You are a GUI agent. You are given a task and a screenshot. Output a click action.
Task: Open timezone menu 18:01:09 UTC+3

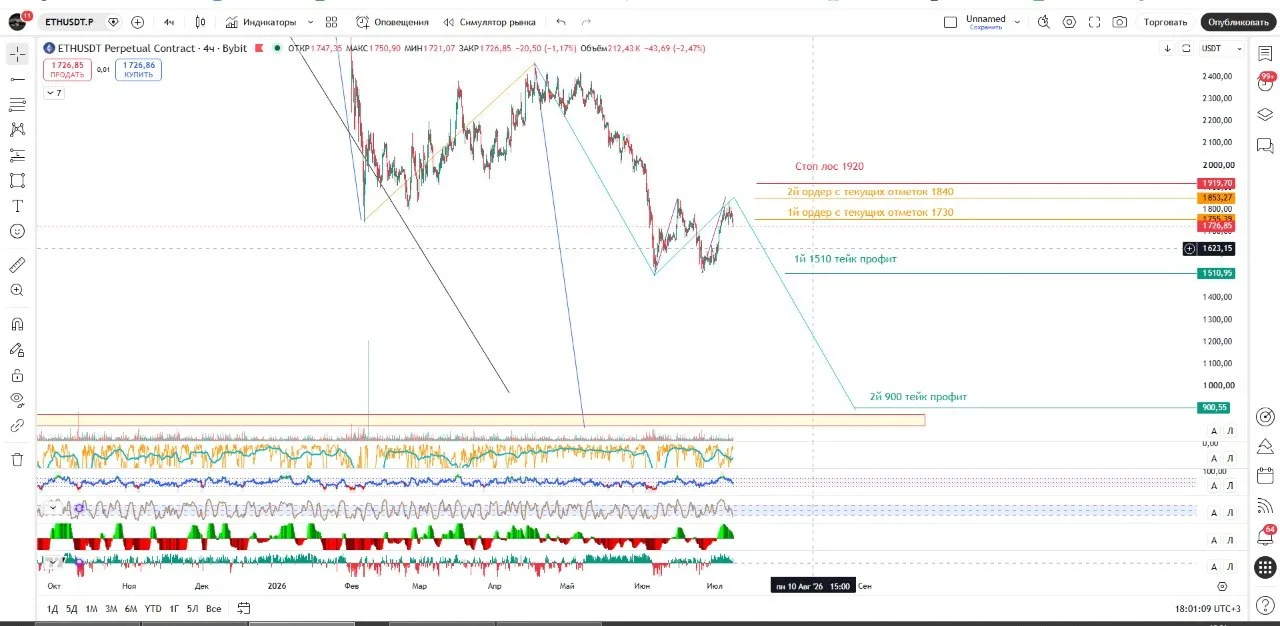coord(1208,608)
